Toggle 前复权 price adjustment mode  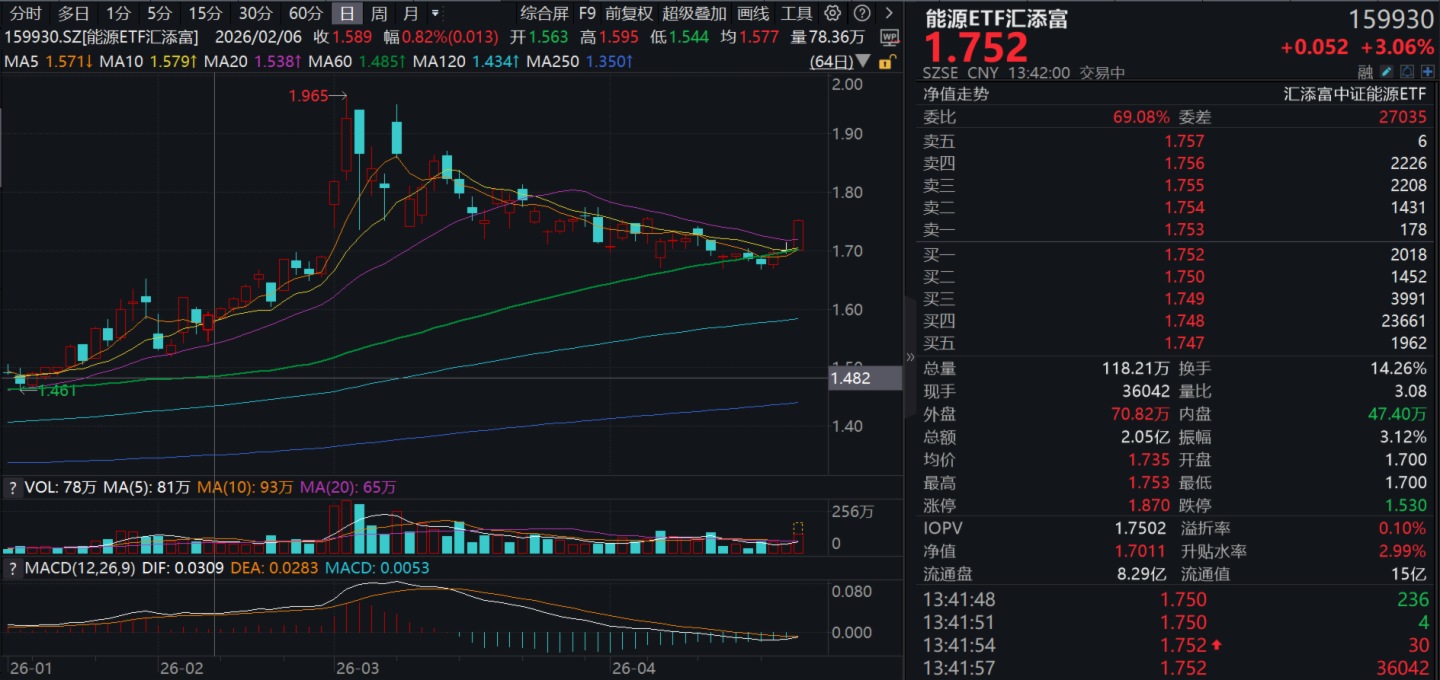pyautogui.click(x=628, y=14)
